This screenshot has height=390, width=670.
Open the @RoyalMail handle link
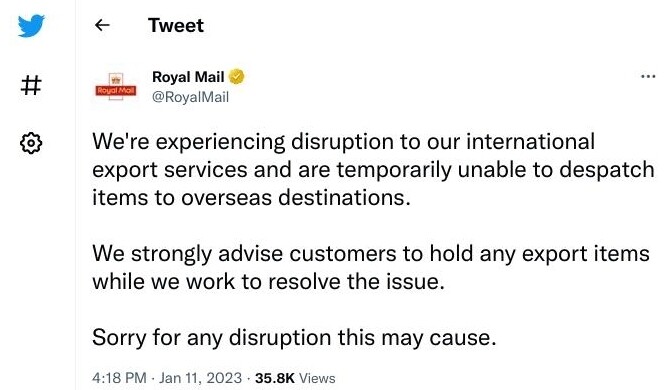coord(191,97)
